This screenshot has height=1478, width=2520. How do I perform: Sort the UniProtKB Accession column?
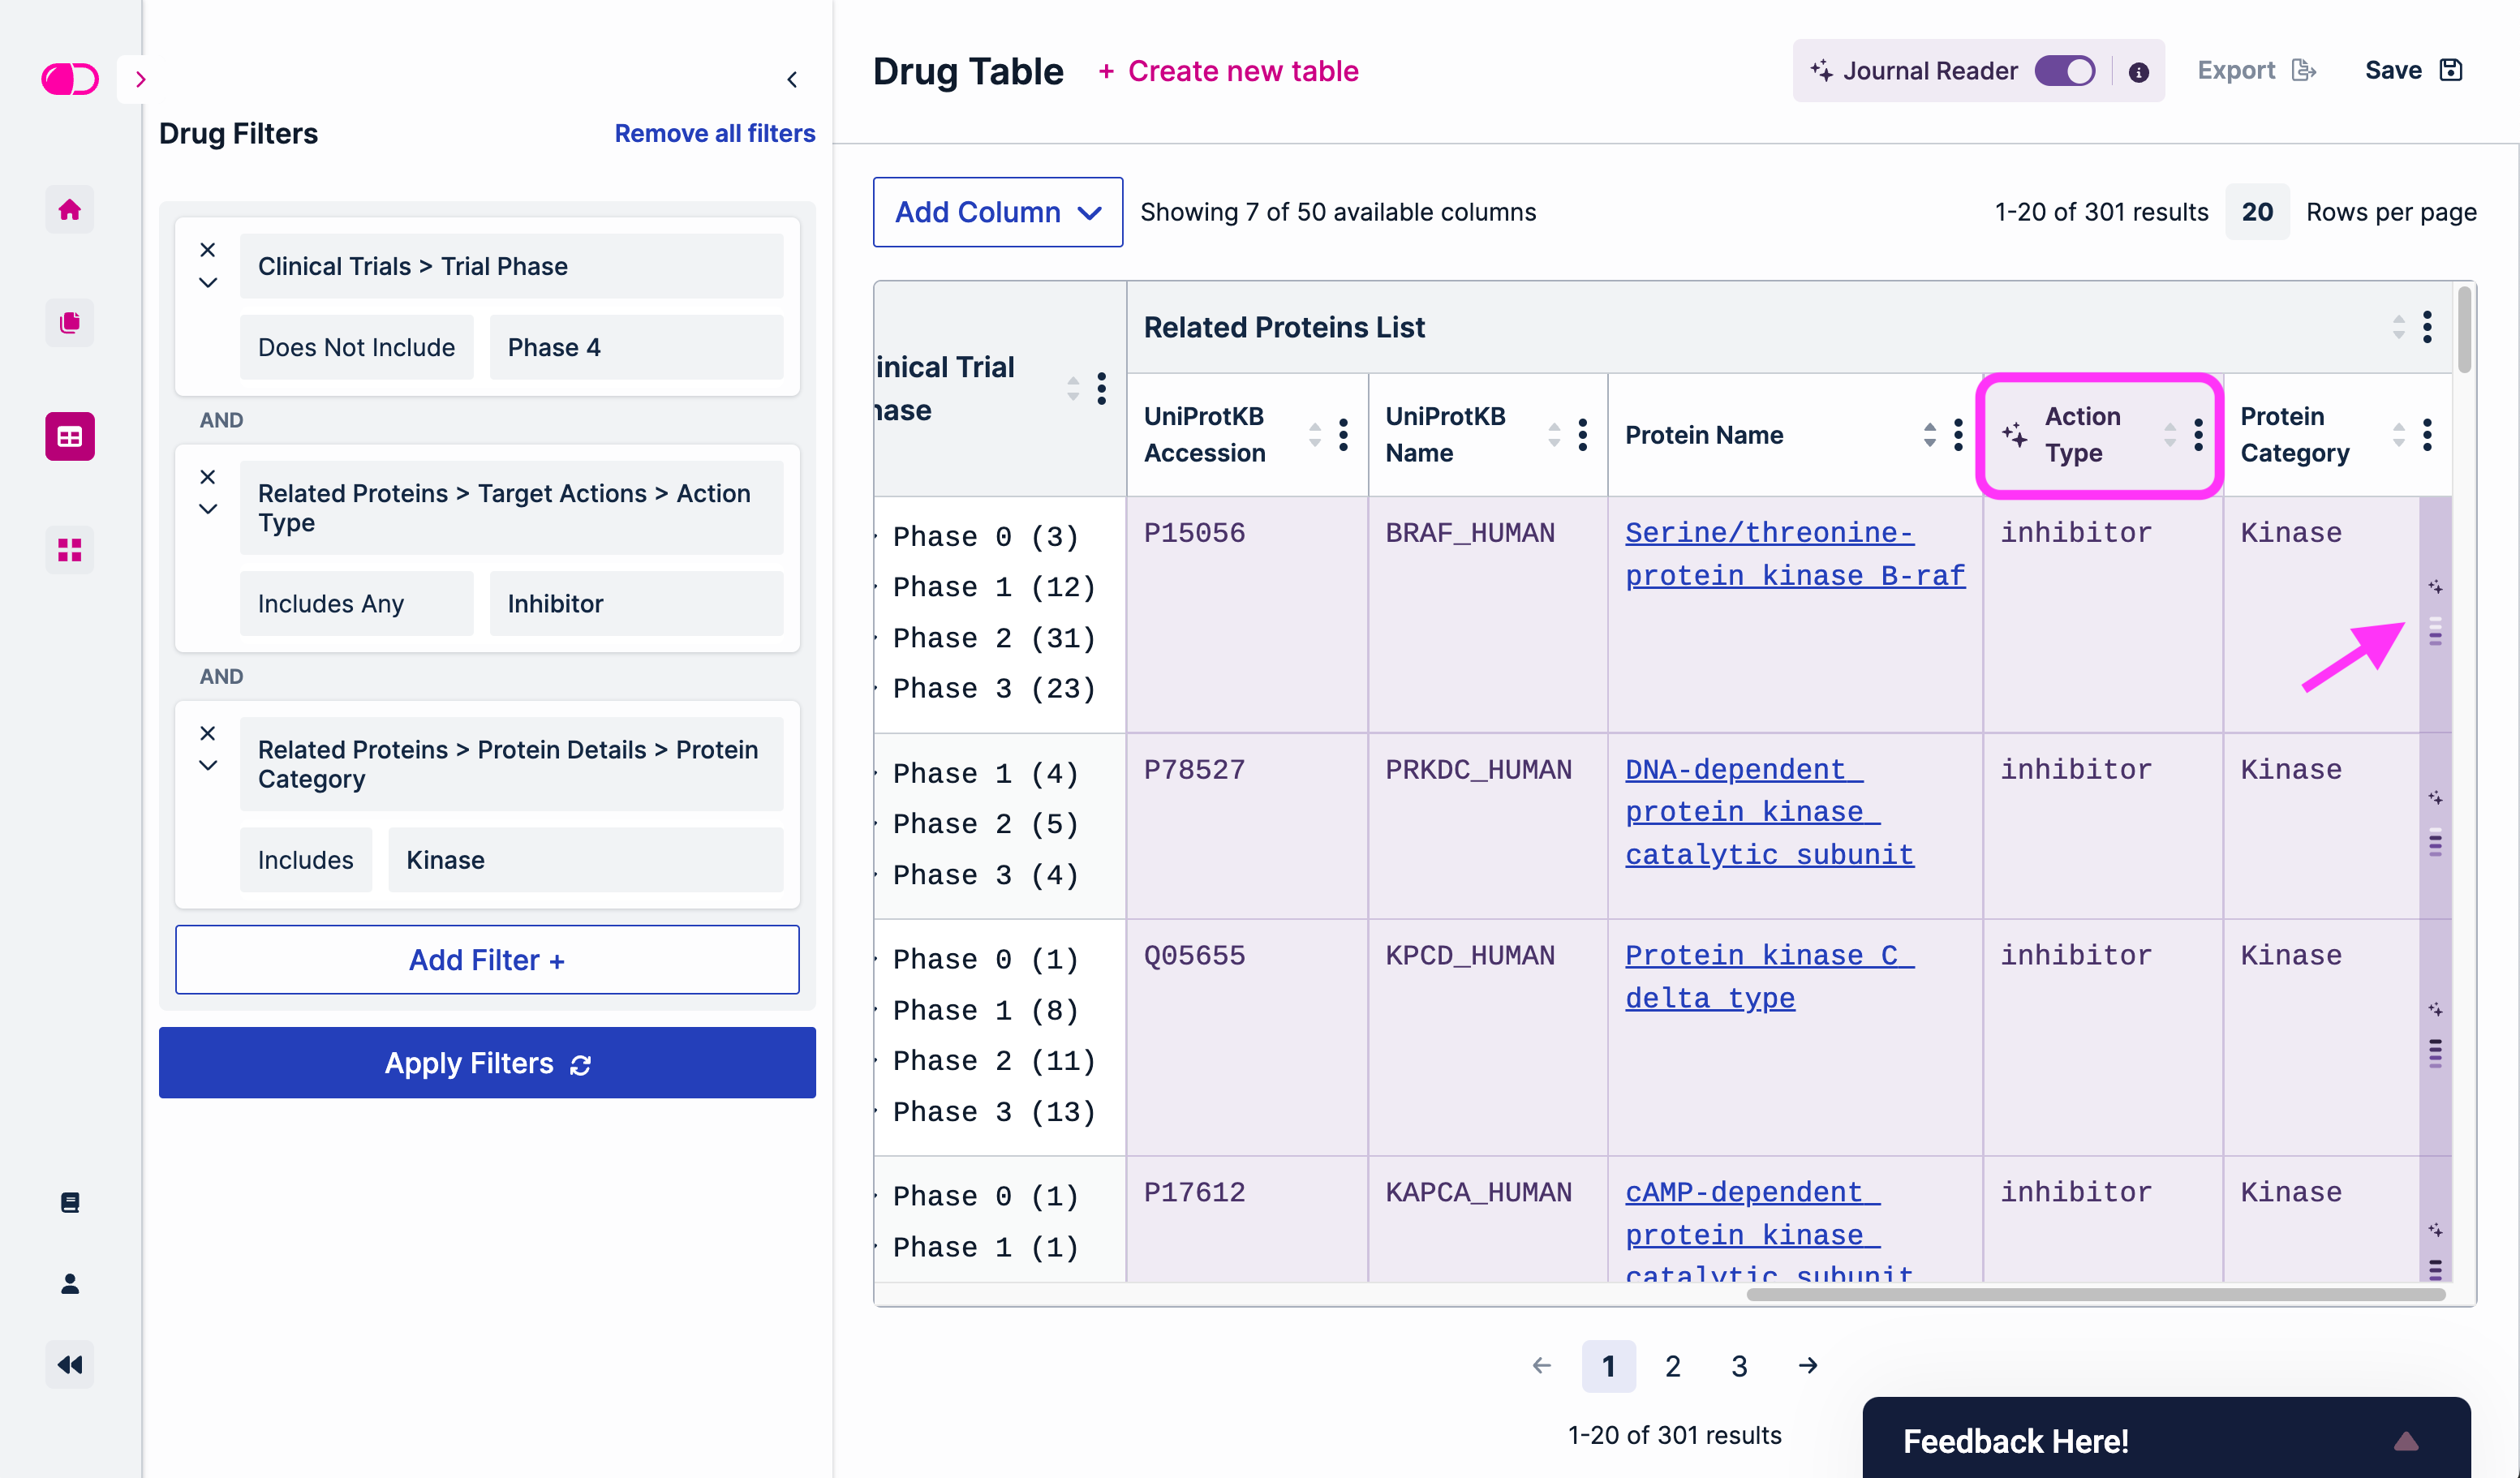point(1314,434)
